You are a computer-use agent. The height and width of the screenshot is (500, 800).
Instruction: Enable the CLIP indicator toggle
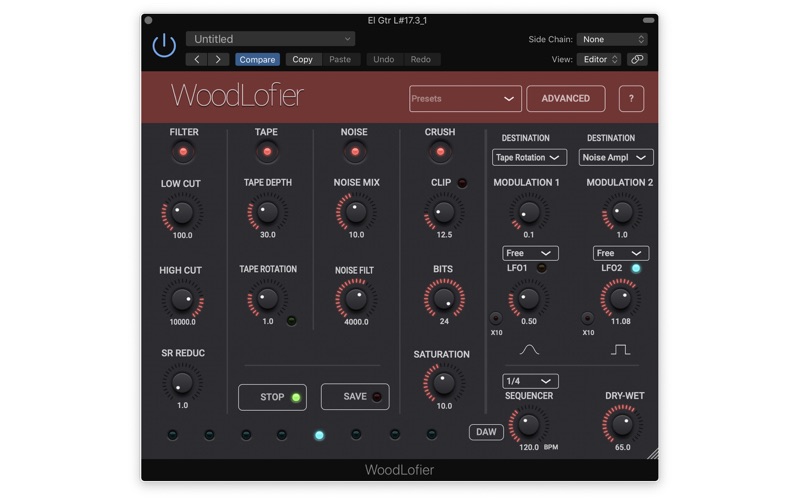tap(462, 183)
